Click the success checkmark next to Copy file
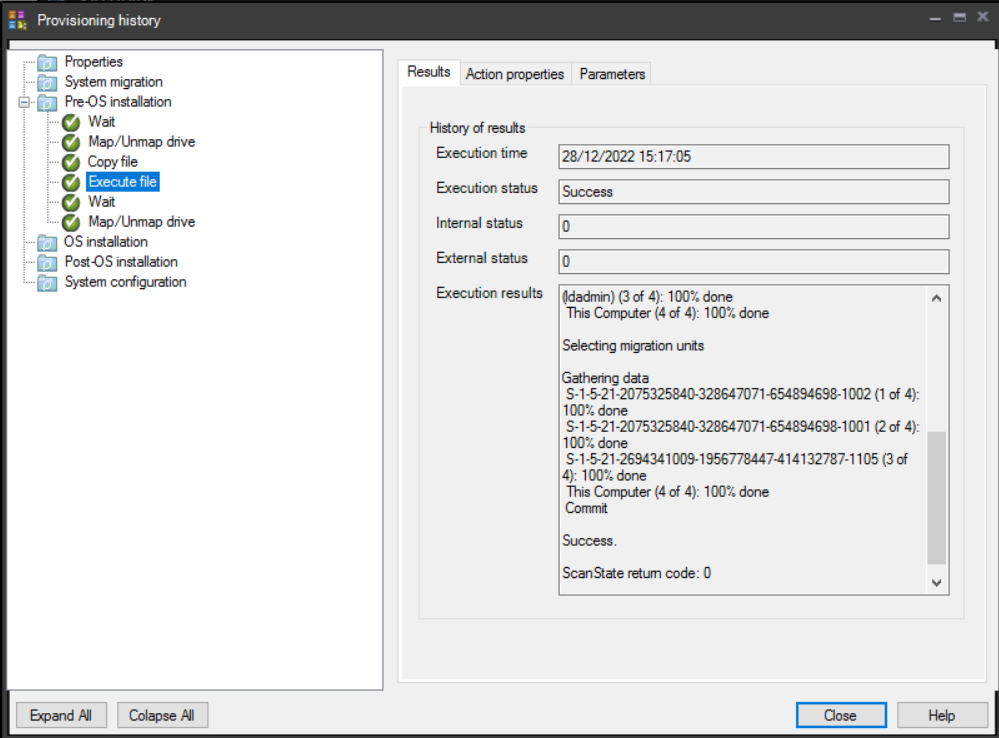This screenshot has width=999, height=738. (x=69, y=162)
